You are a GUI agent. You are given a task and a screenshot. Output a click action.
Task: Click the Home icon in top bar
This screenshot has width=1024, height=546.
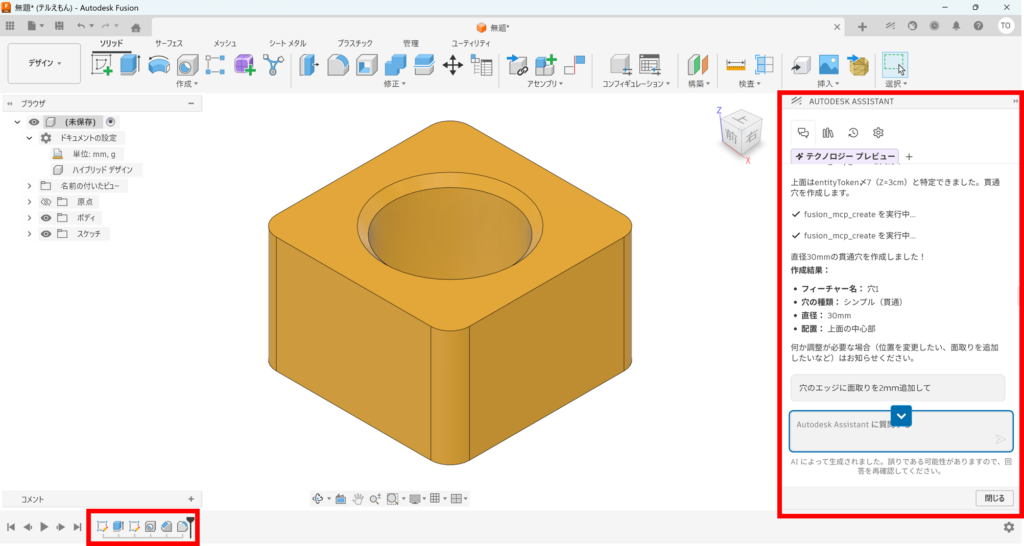pyautogui.click(x=136, y=27)
